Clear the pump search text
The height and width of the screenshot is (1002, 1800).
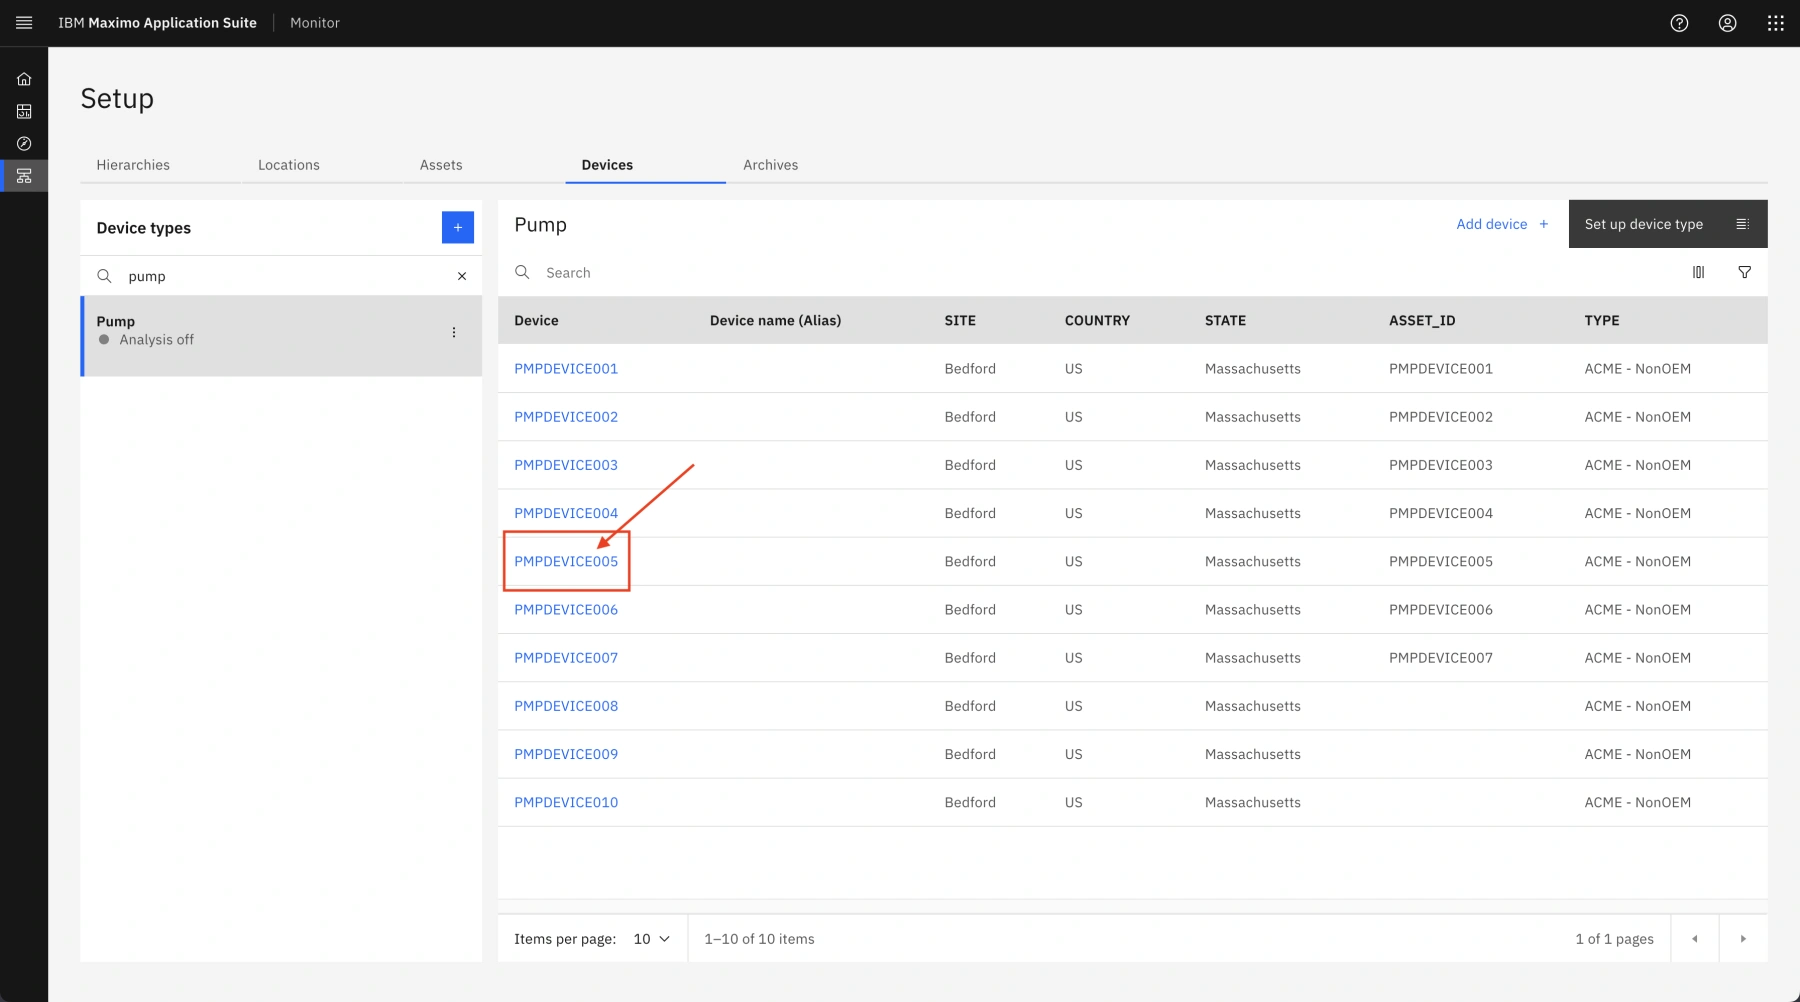pyautogui.click(x=462, y=276)
